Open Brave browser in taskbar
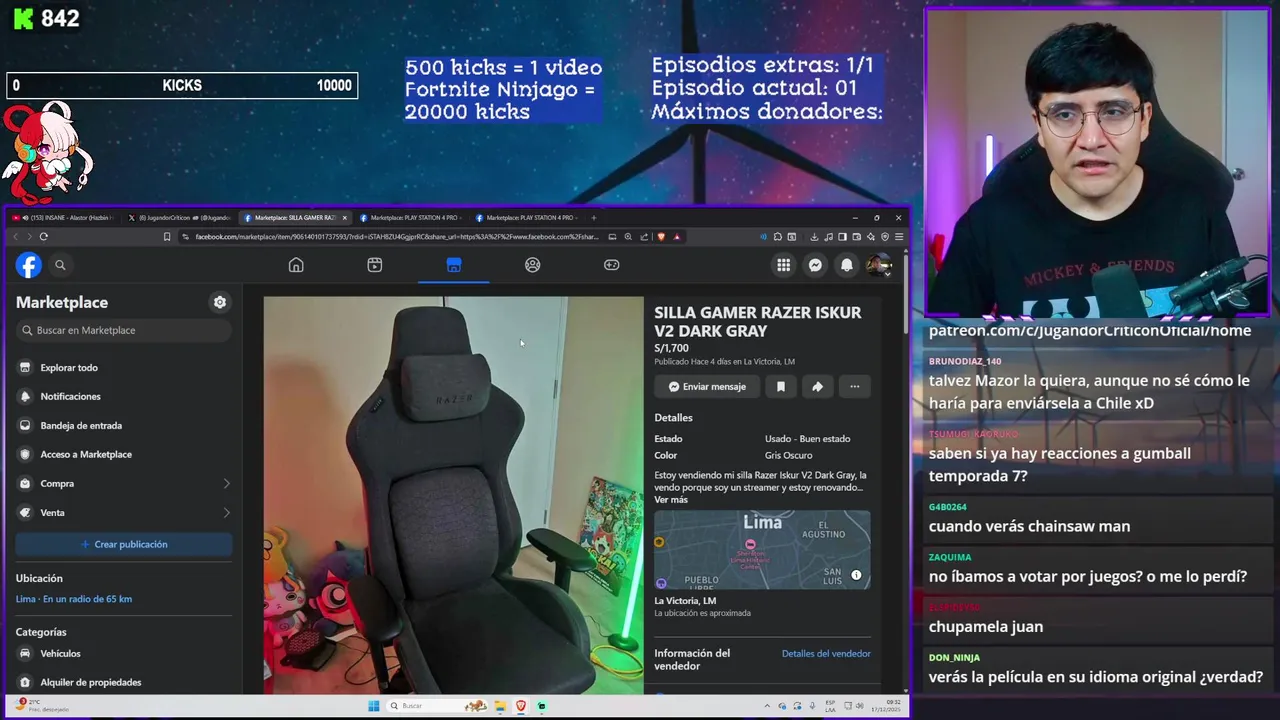The image size is (1280, 720). (x=521, y=706)
